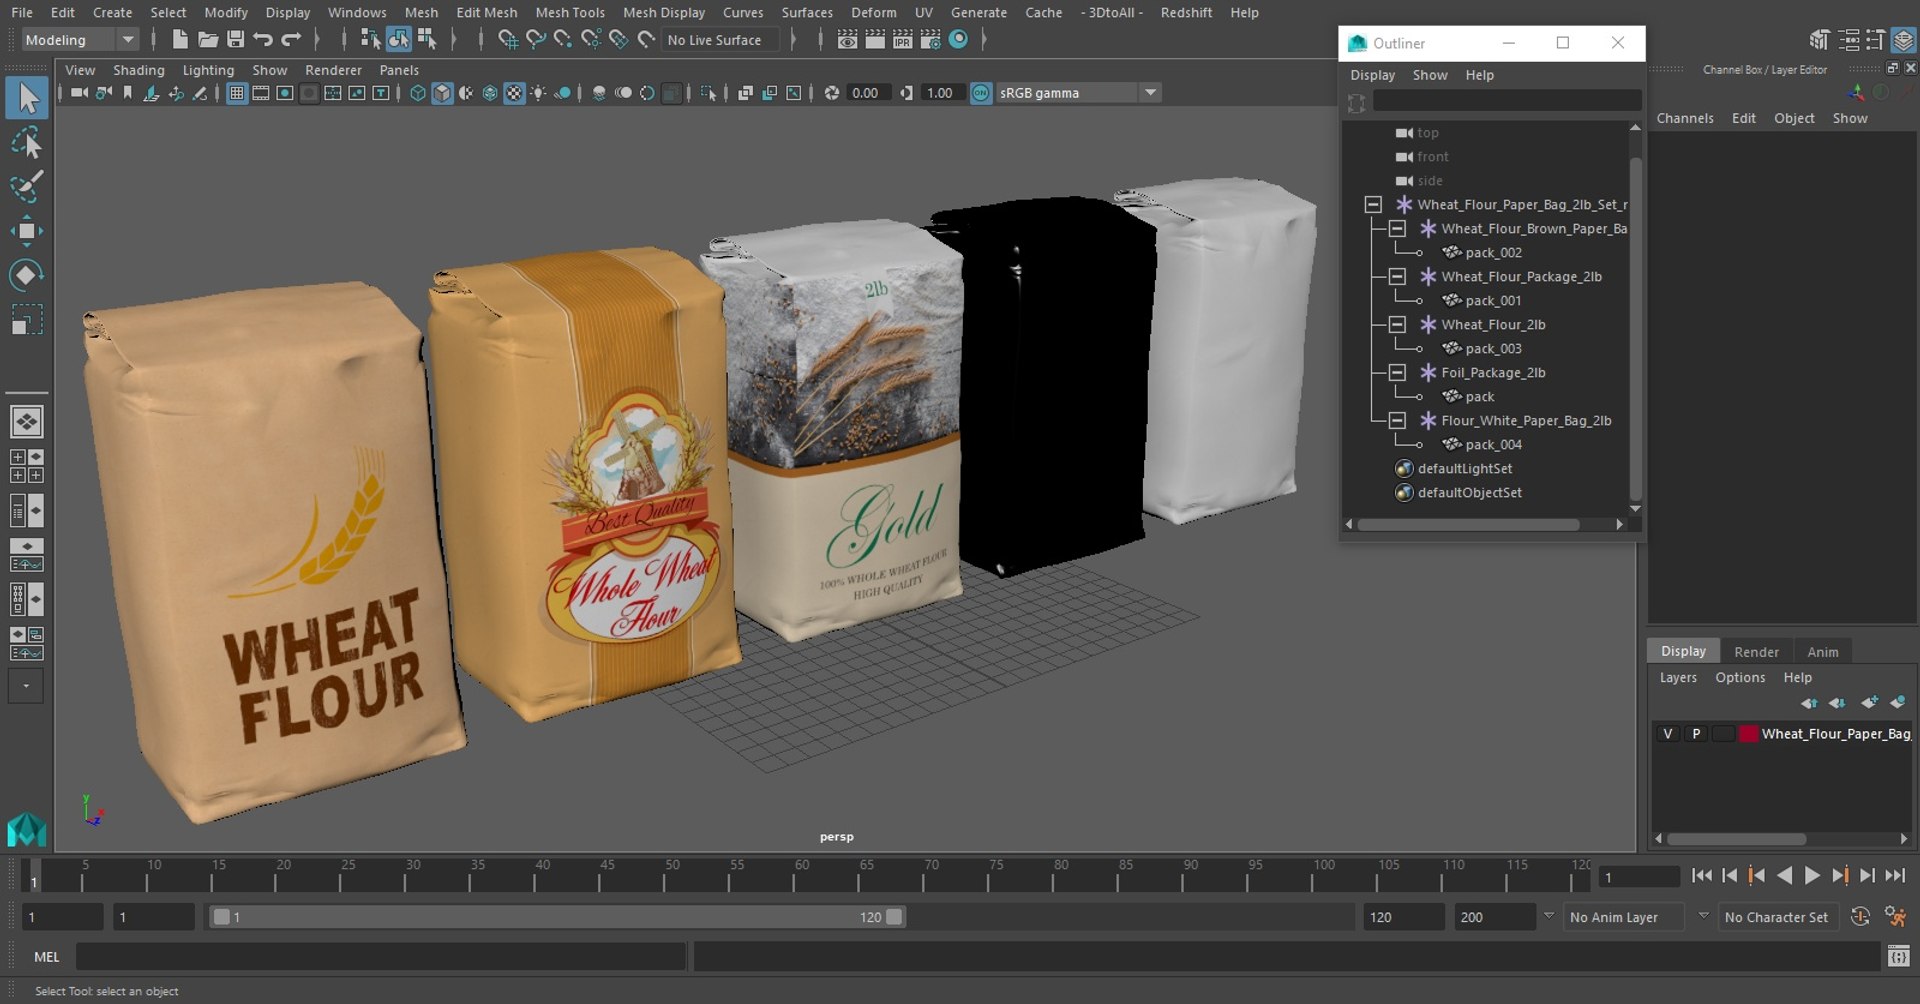Image resolution: width=1920 pixels, height=1004 pixels.
Task: Choose the Lasso select tool
Action: (27, 143)
